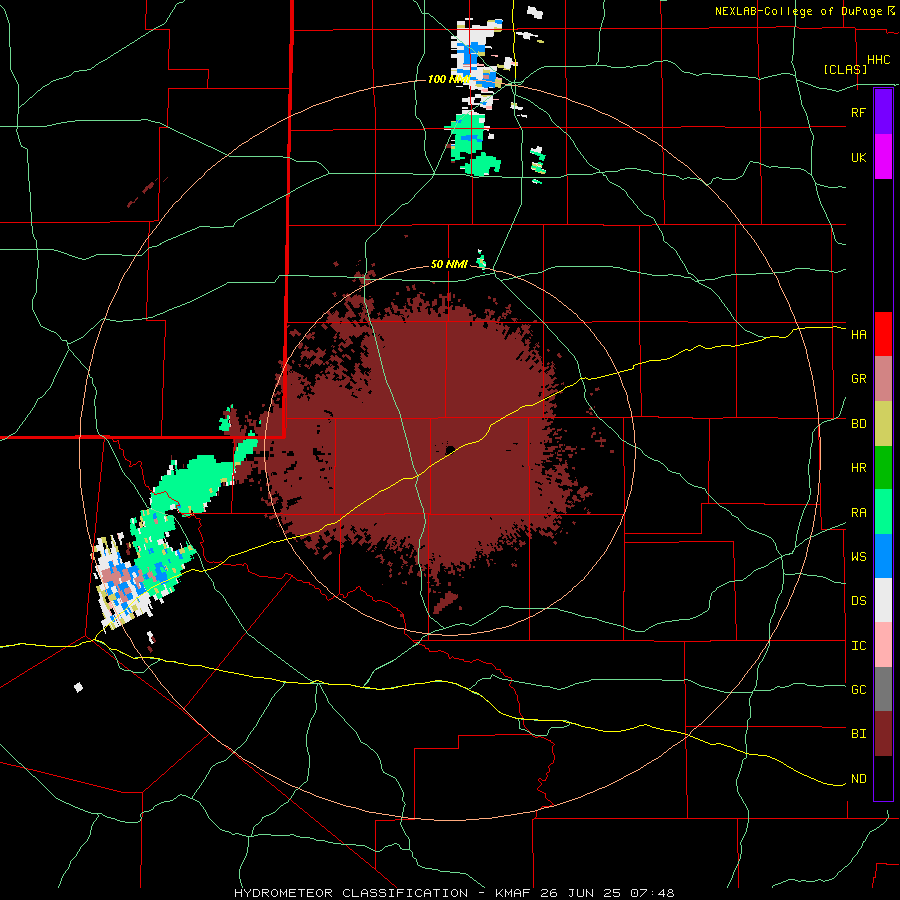Viewport: 900px width, 900px height.
Task: Click the blue WS legend swatch
Action: click(x=883, y=556)
